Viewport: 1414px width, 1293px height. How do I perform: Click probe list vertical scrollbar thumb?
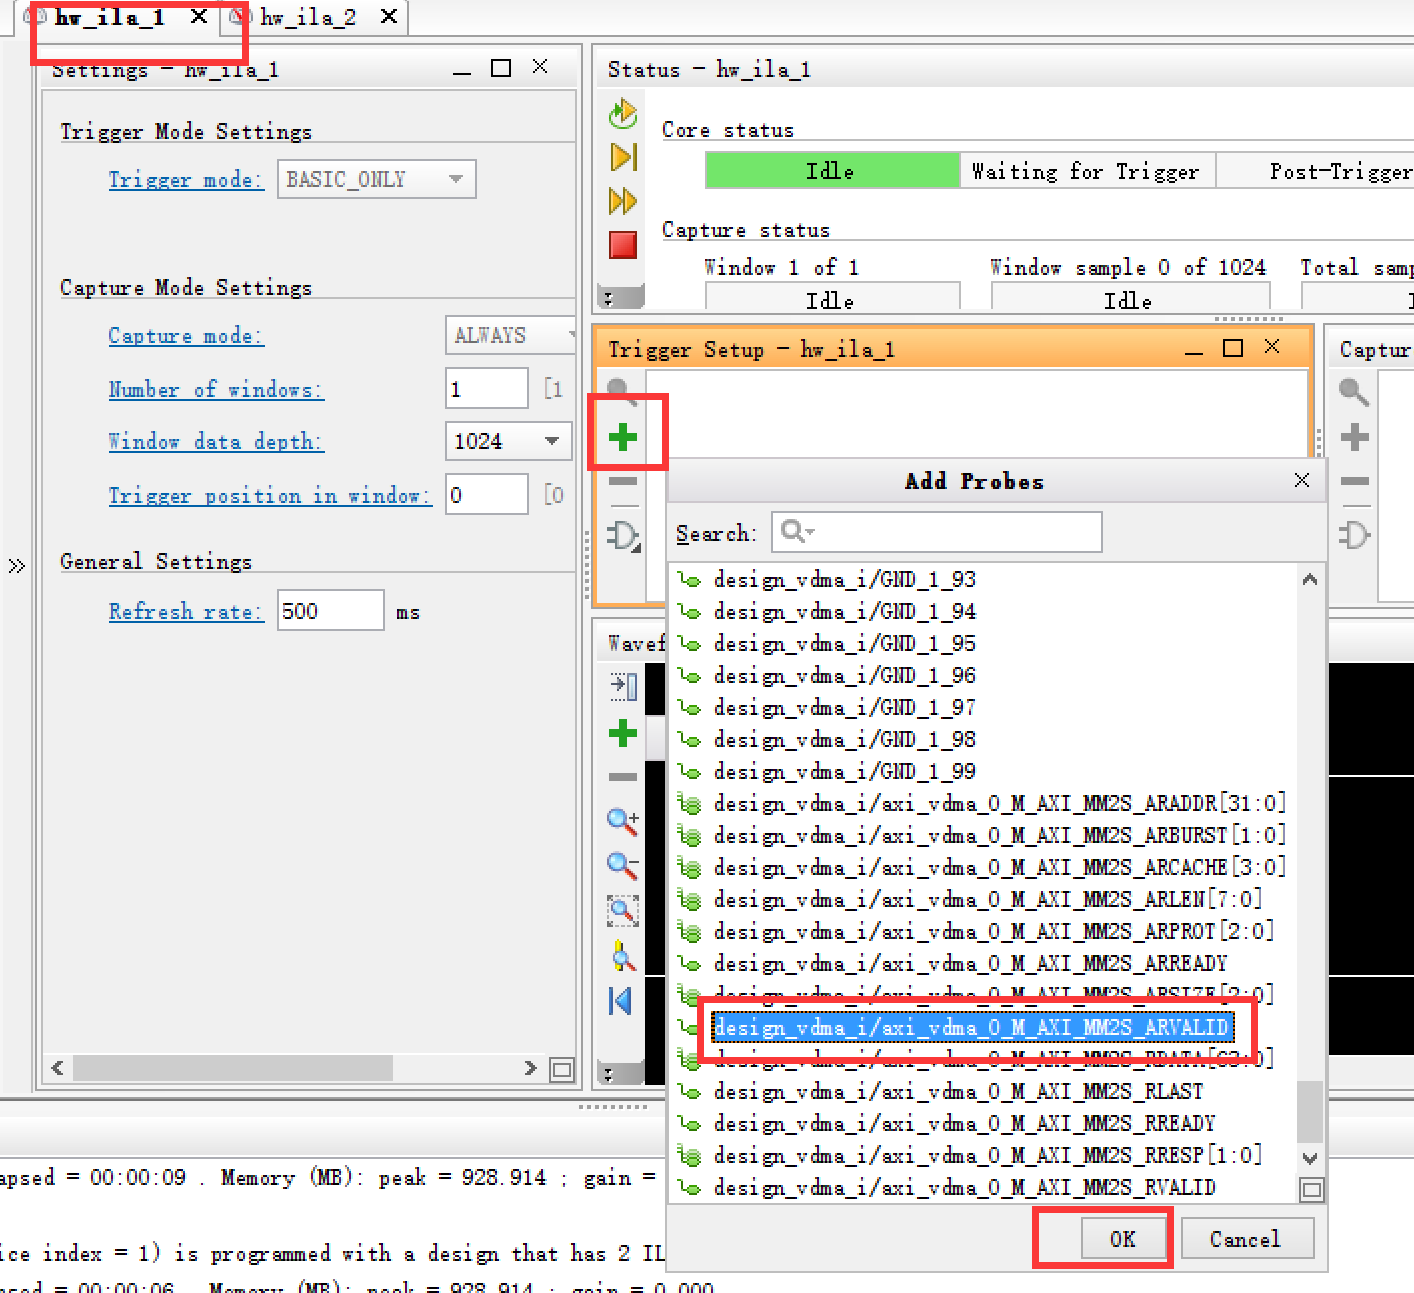coord(1309,1112)
